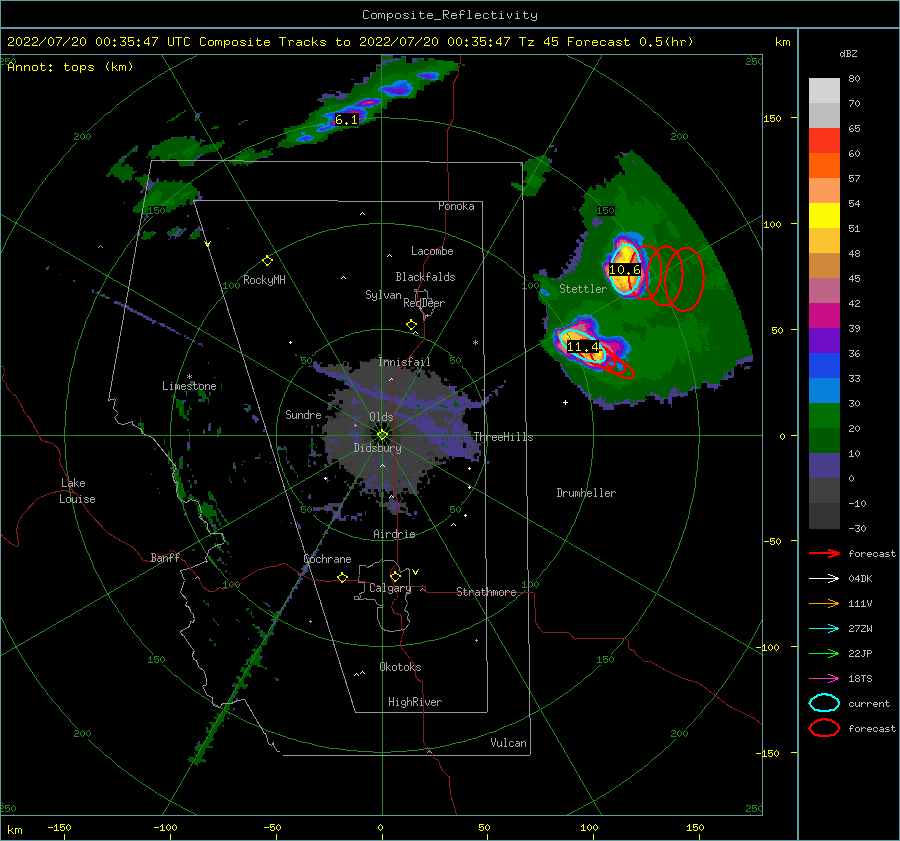Click the 30 dBZ green color swatch
The height and width of the screenshot is (841, 900).
(x=824, y=416)
